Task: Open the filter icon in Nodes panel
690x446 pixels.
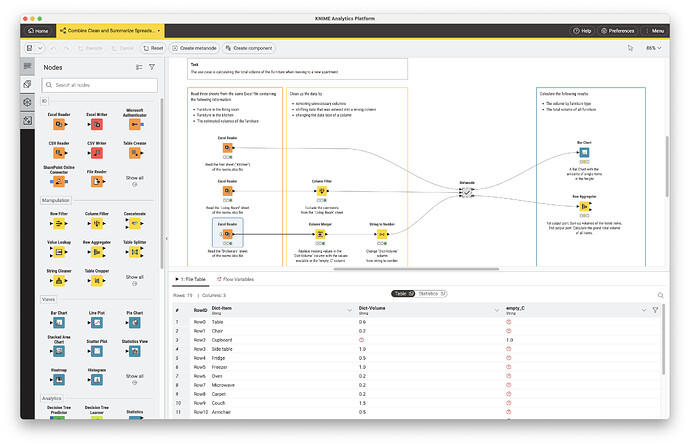Action: tap(152, 67)
